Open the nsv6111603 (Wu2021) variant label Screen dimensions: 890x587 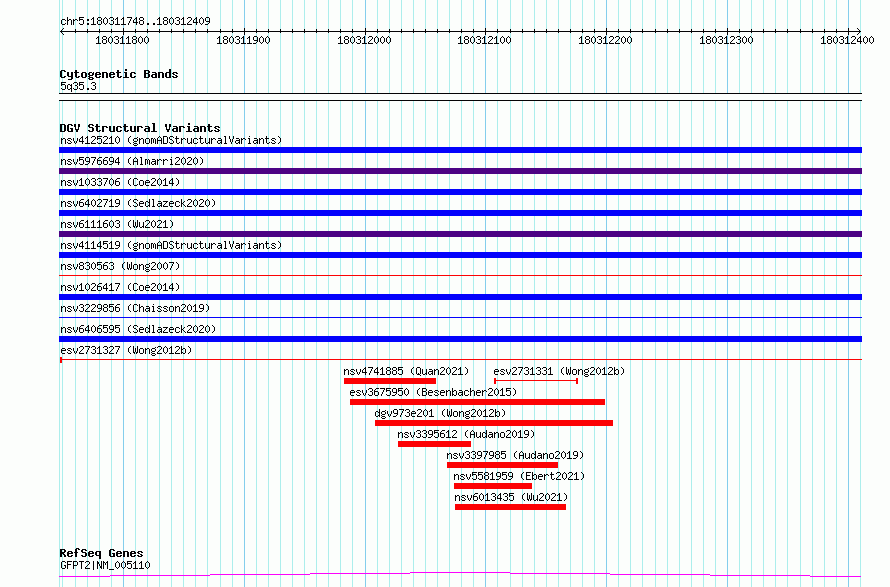(117, 224)
